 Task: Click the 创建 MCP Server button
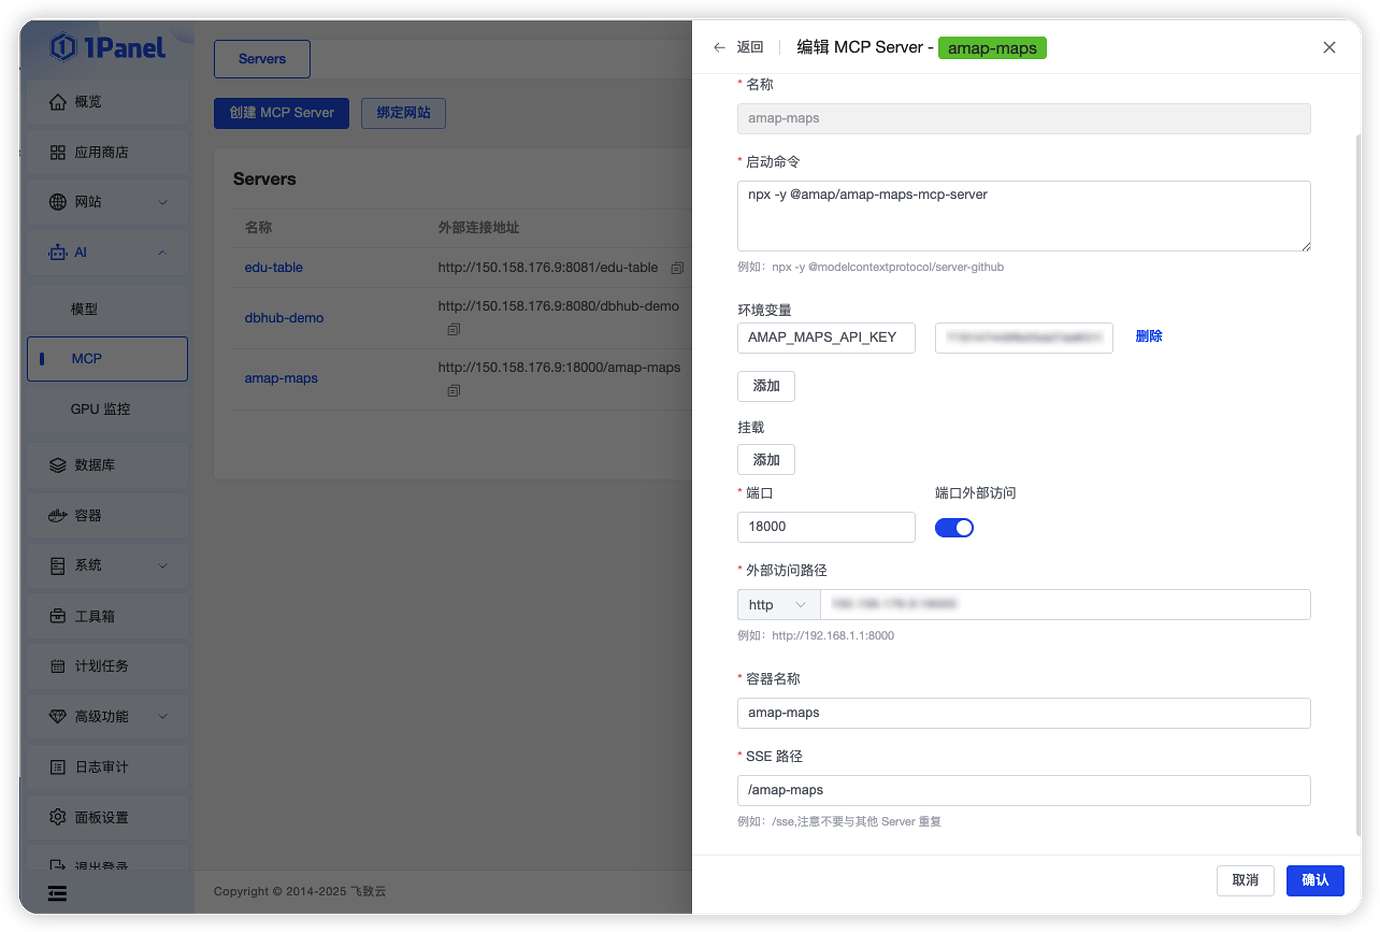[x=281, y=113]
